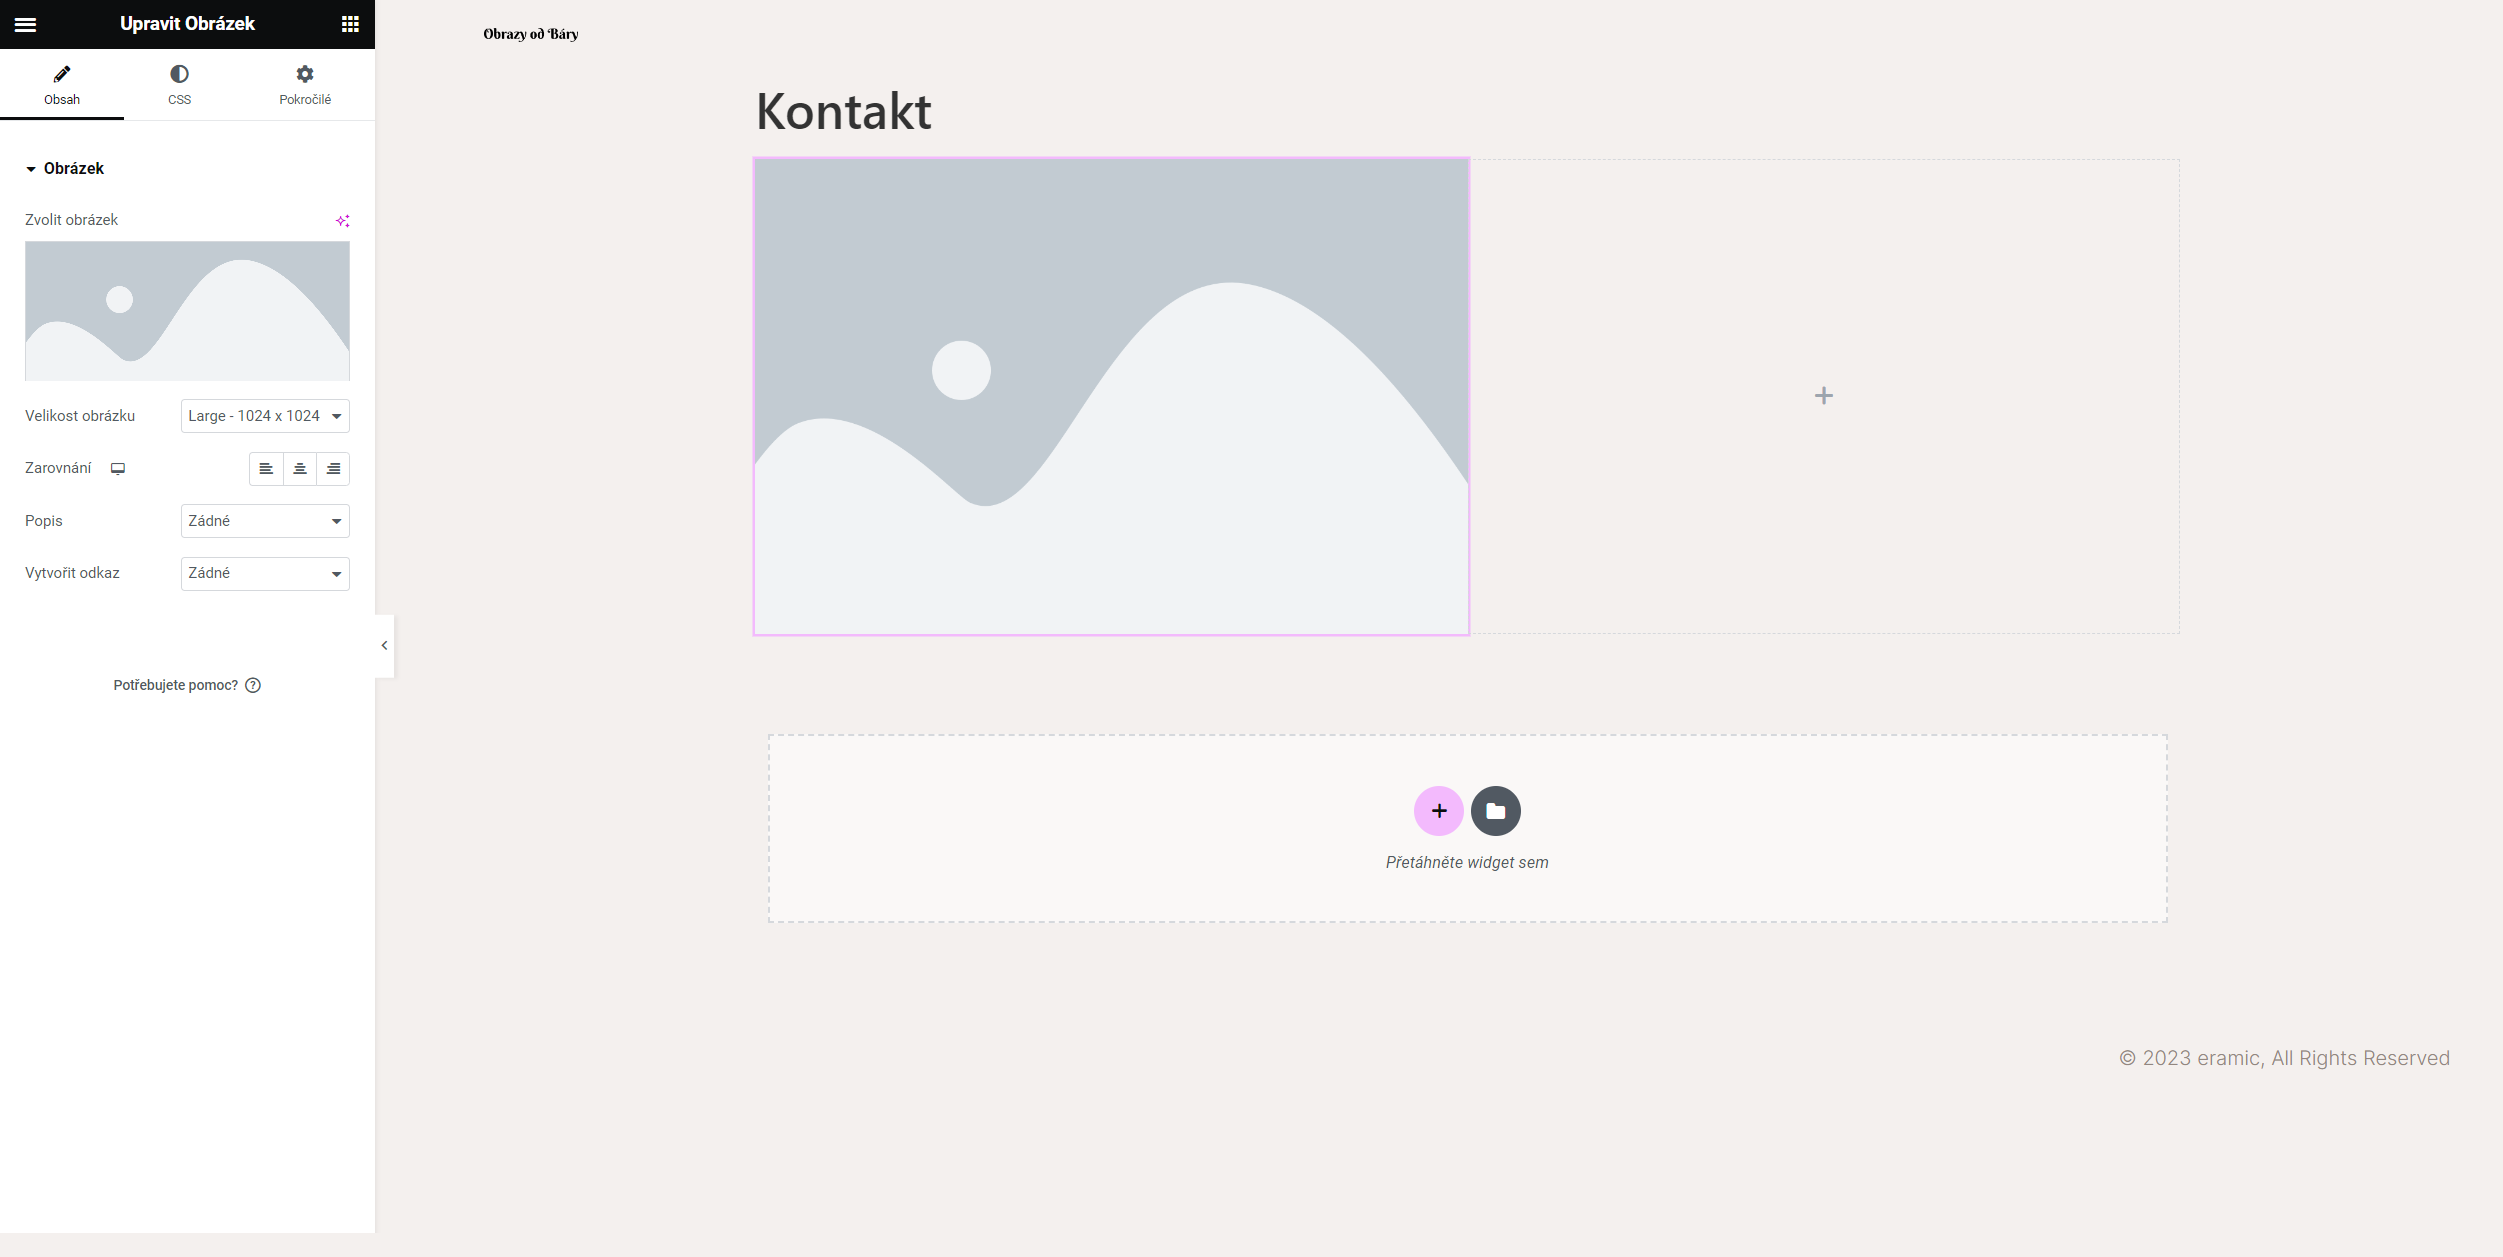2503x1257 pixels.
Task: Click the image placeholder thumbnail in the panel
Action: point(187,311)
